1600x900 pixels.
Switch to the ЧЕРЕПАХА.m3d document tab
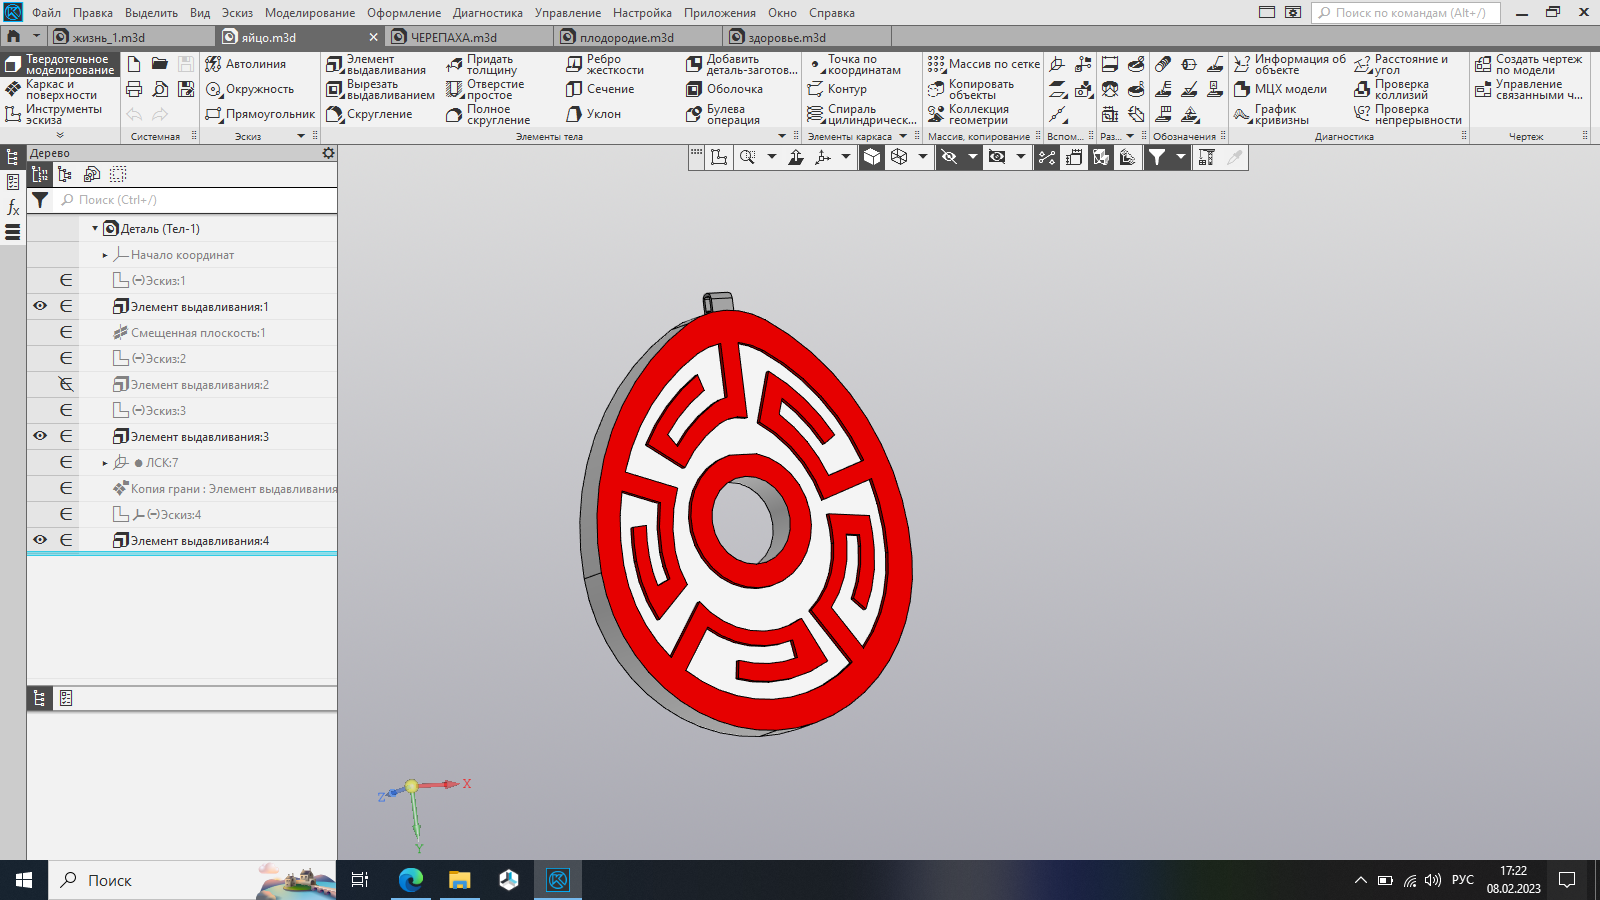453,37
